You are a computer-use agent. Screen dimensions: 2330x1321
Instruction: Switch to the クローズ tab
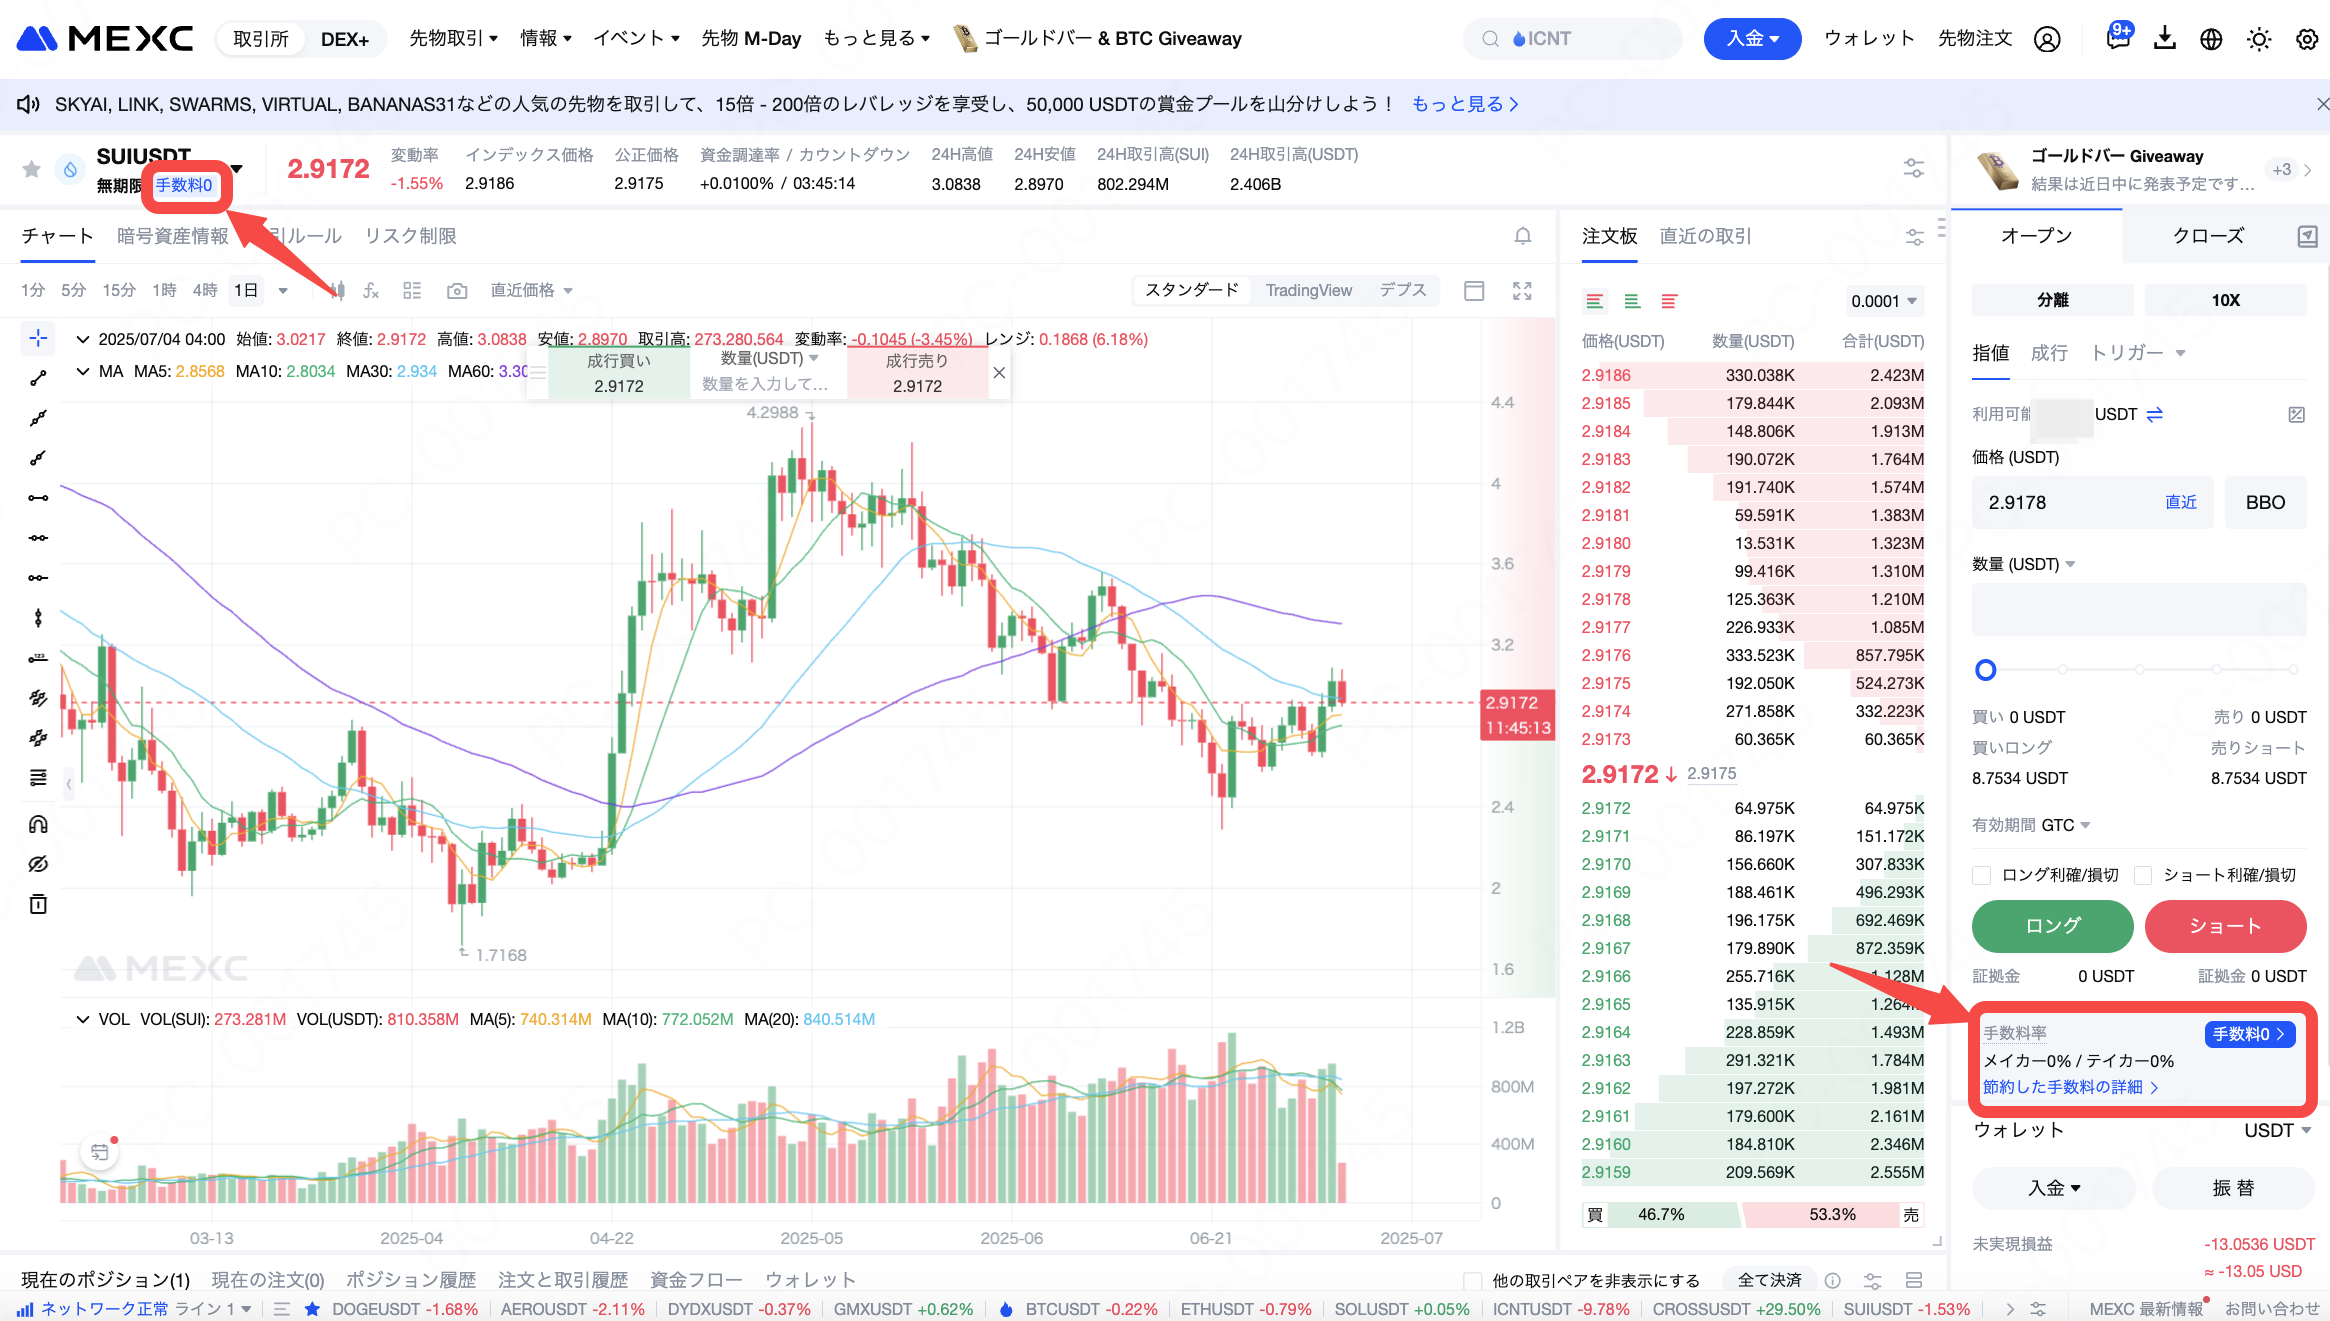click(x=2208, y=236)
